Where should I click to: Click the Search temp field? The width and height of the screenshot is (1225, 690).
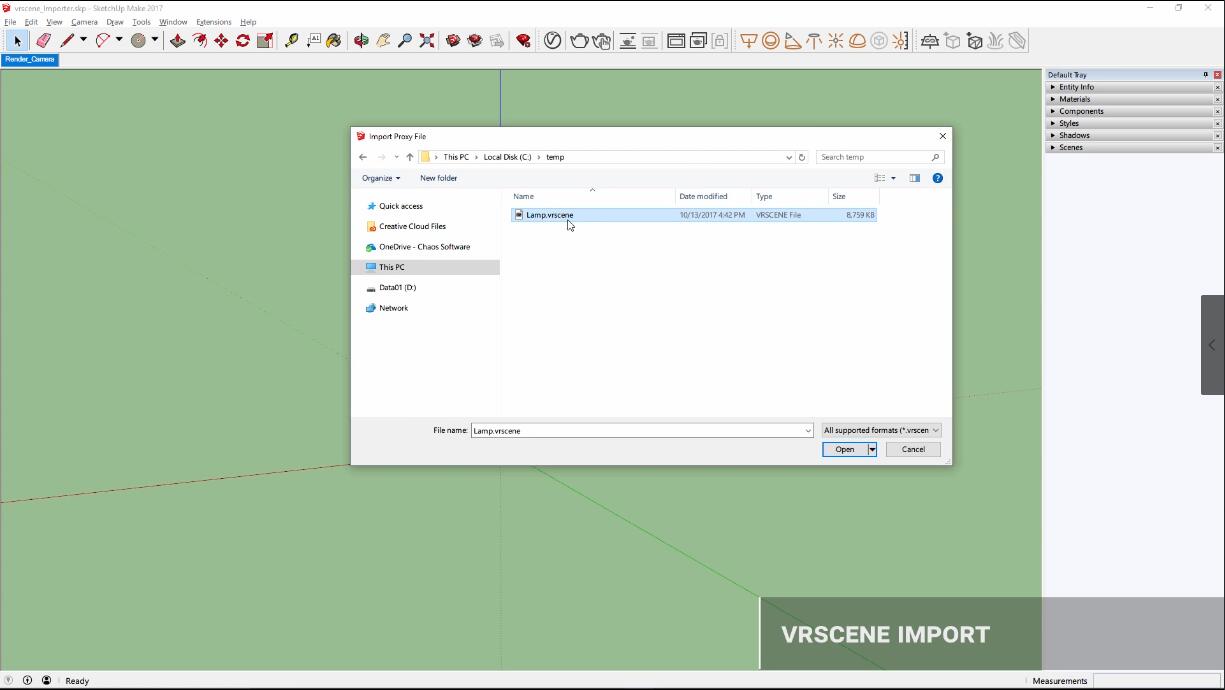coord(874,157)
